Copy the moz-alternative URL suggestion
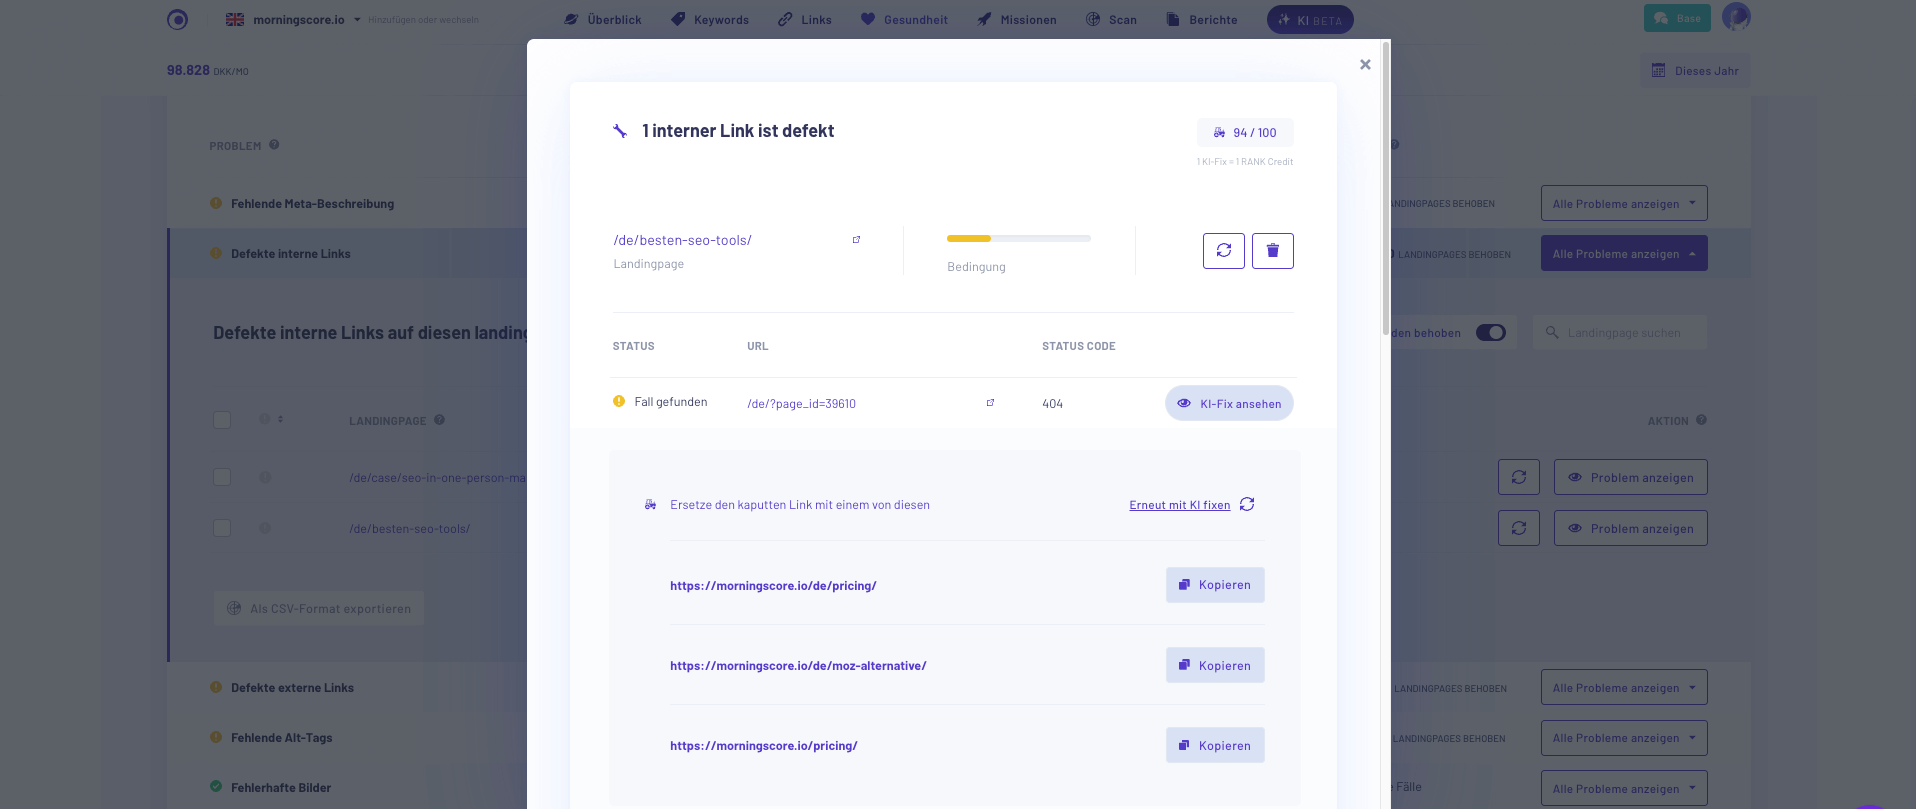Viewport: 1916px width, 809px height. 1215,665
